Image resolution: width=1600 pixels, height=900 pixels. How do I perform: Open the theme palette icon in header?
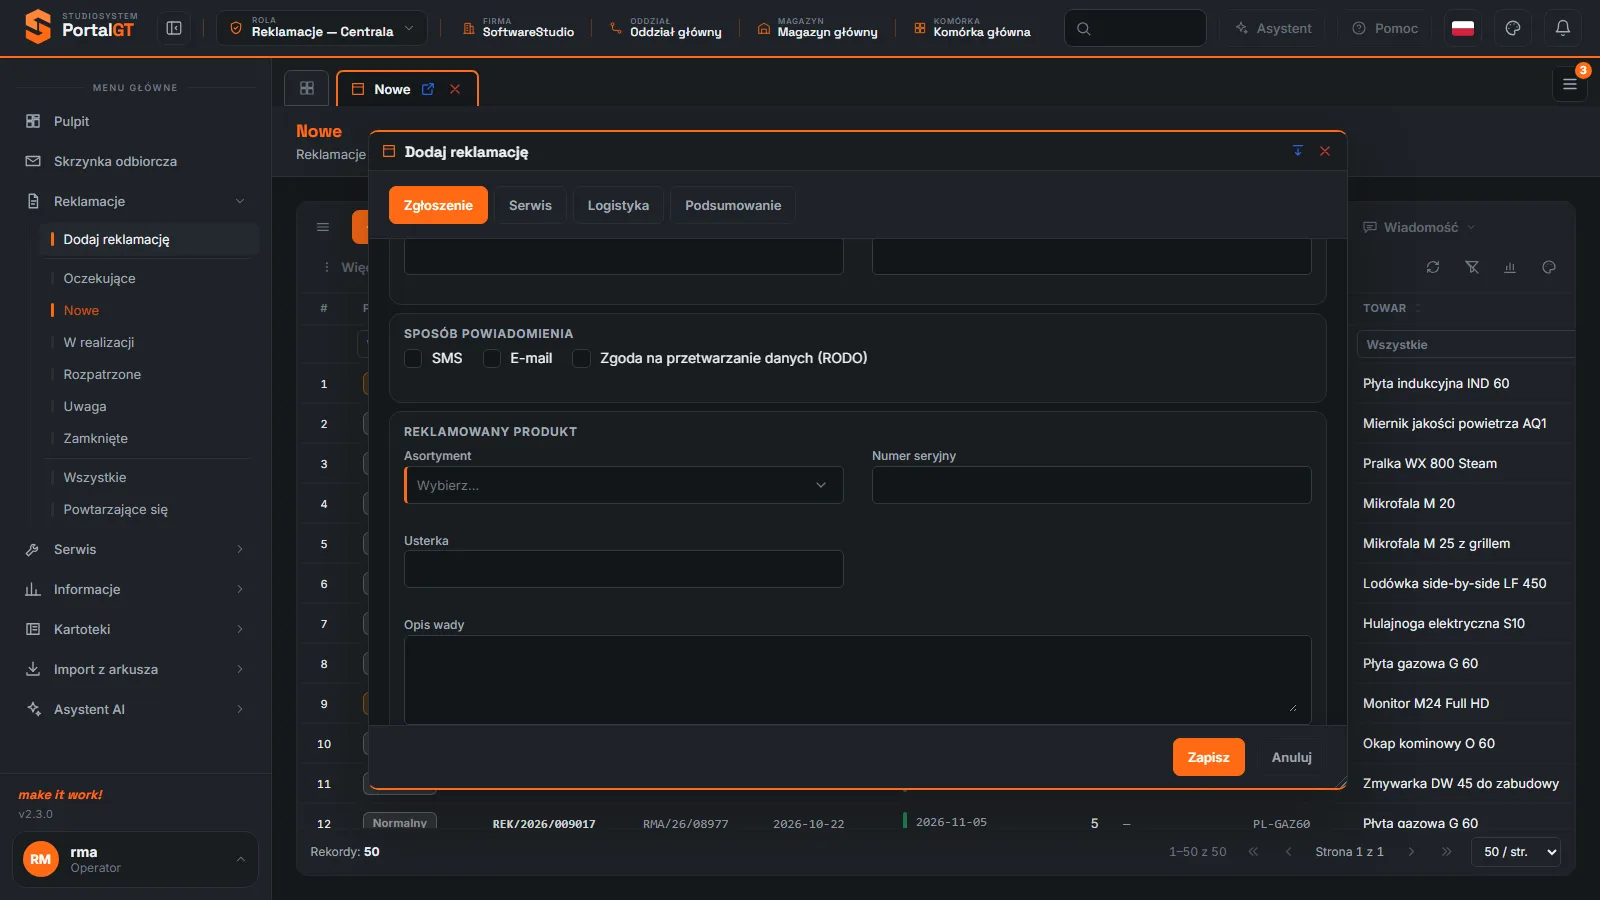1513,28
